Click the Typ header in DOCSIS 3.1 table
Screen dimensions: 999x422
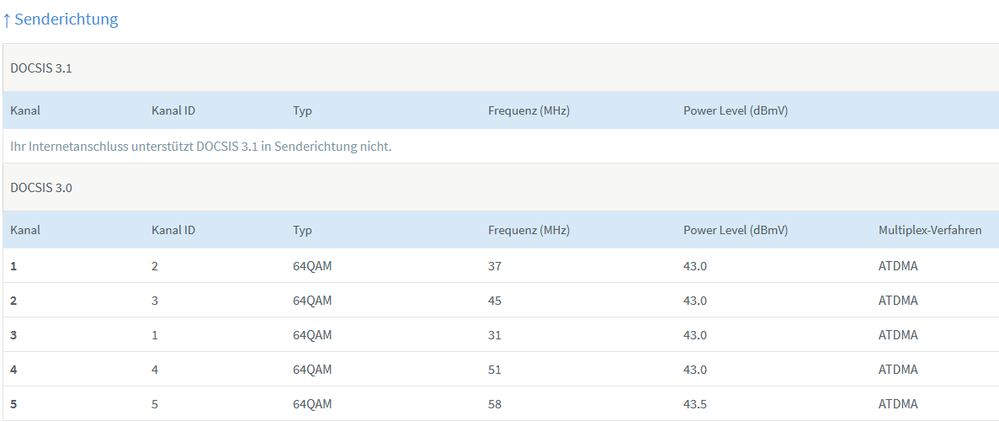click(303, 111)
